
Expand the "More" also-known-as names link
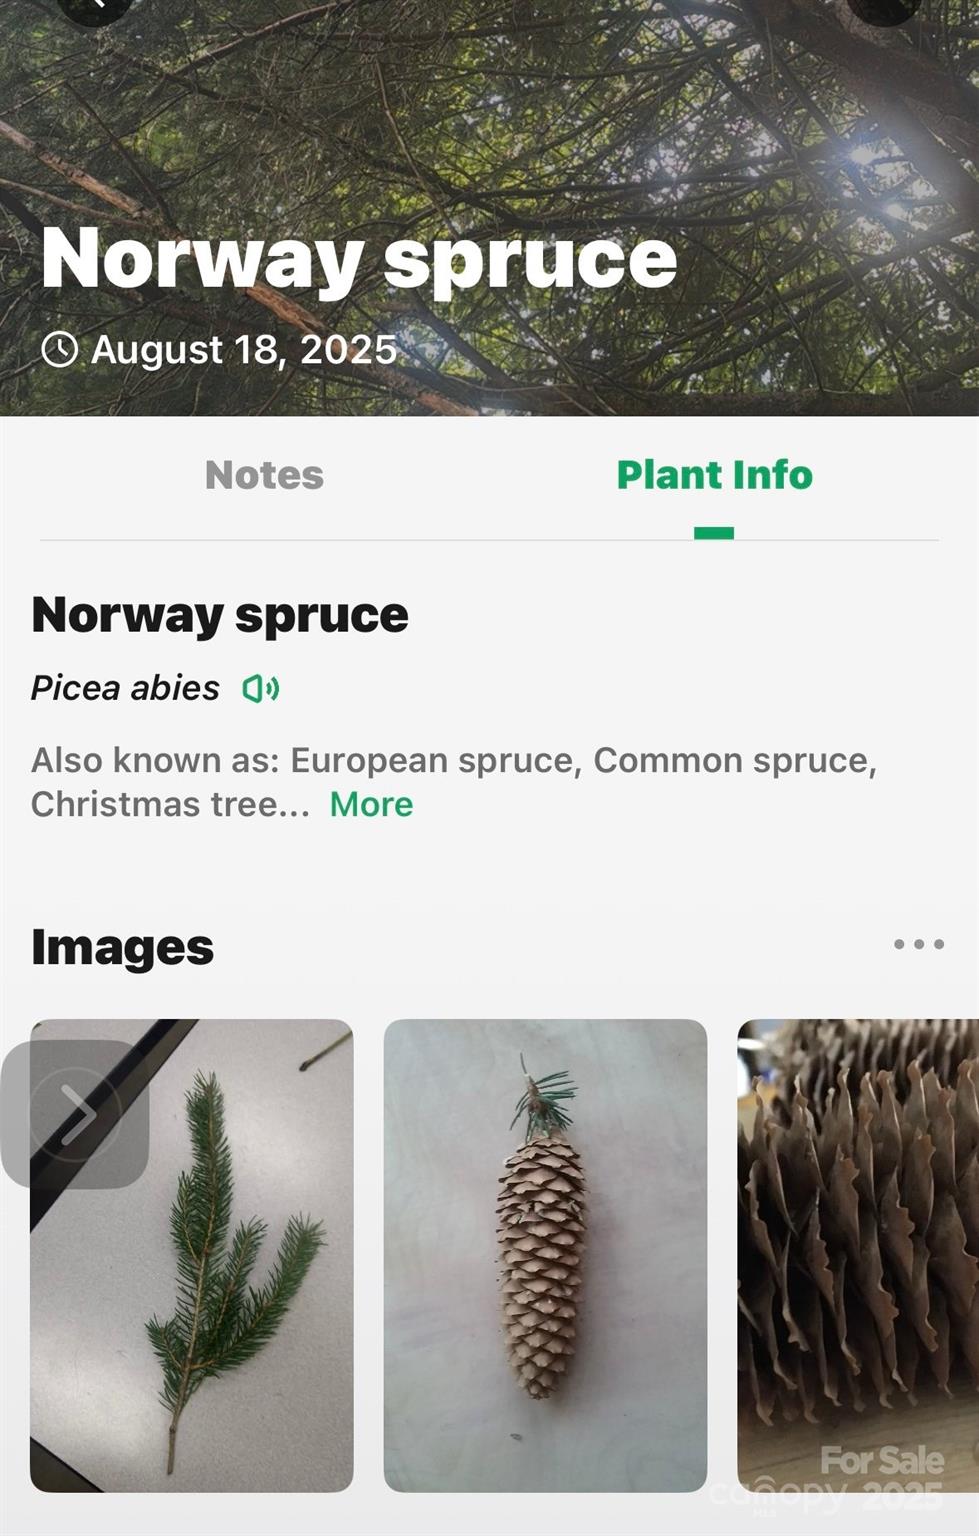pos(371,804)
